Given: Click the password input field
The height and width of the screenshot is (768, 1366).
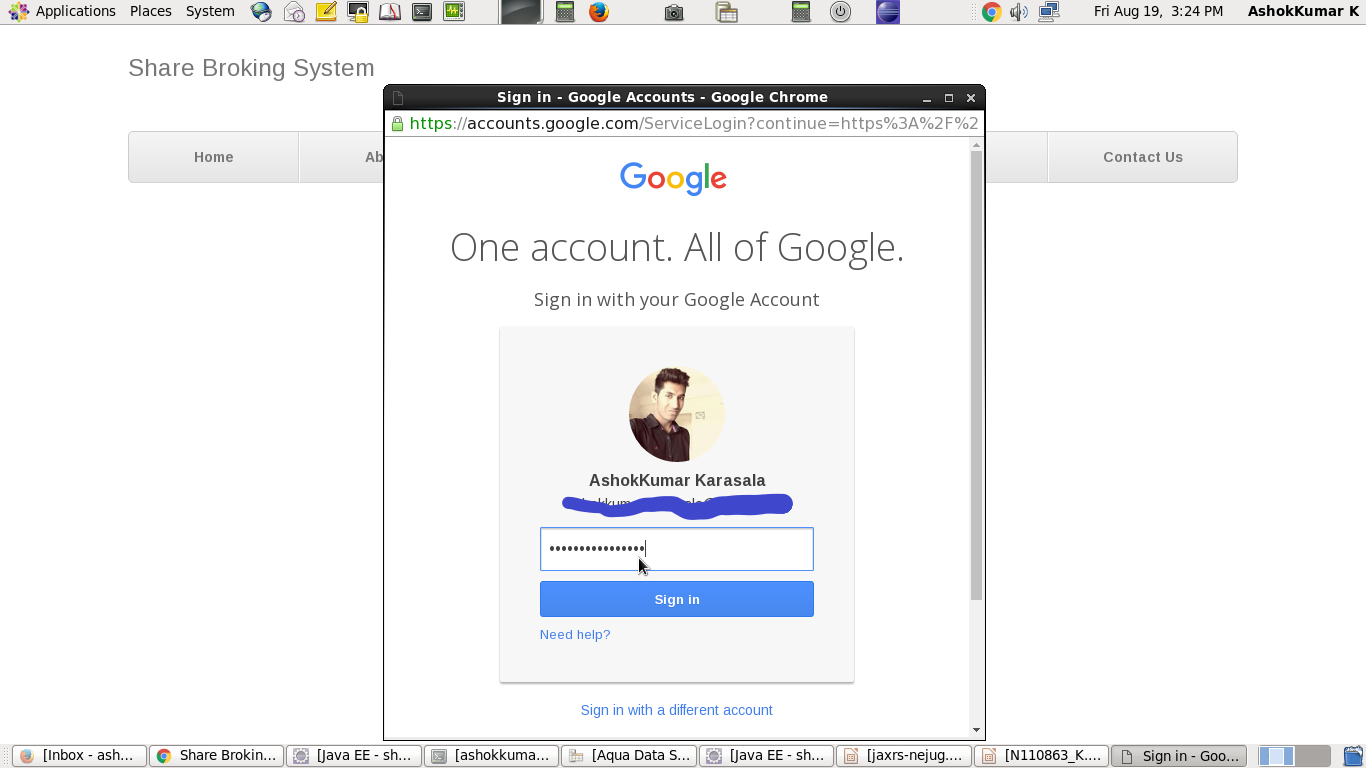Looking at the screenshot, I should click(677, 549).
